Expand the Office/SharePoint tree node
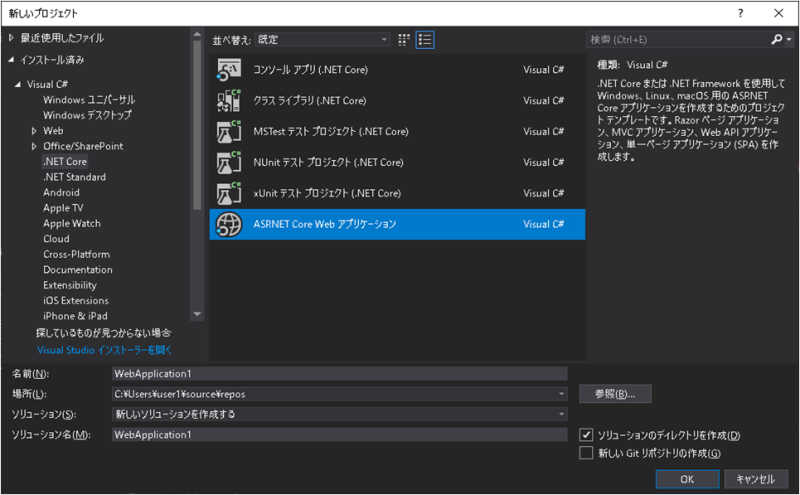The height and width of the screenshot is (495, 800). (34, 146)
